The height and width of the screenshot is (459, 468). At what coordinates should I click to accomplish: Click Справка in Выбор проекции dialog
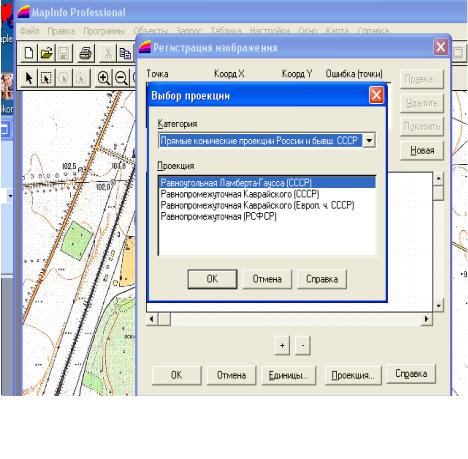(x=322, y=279)
